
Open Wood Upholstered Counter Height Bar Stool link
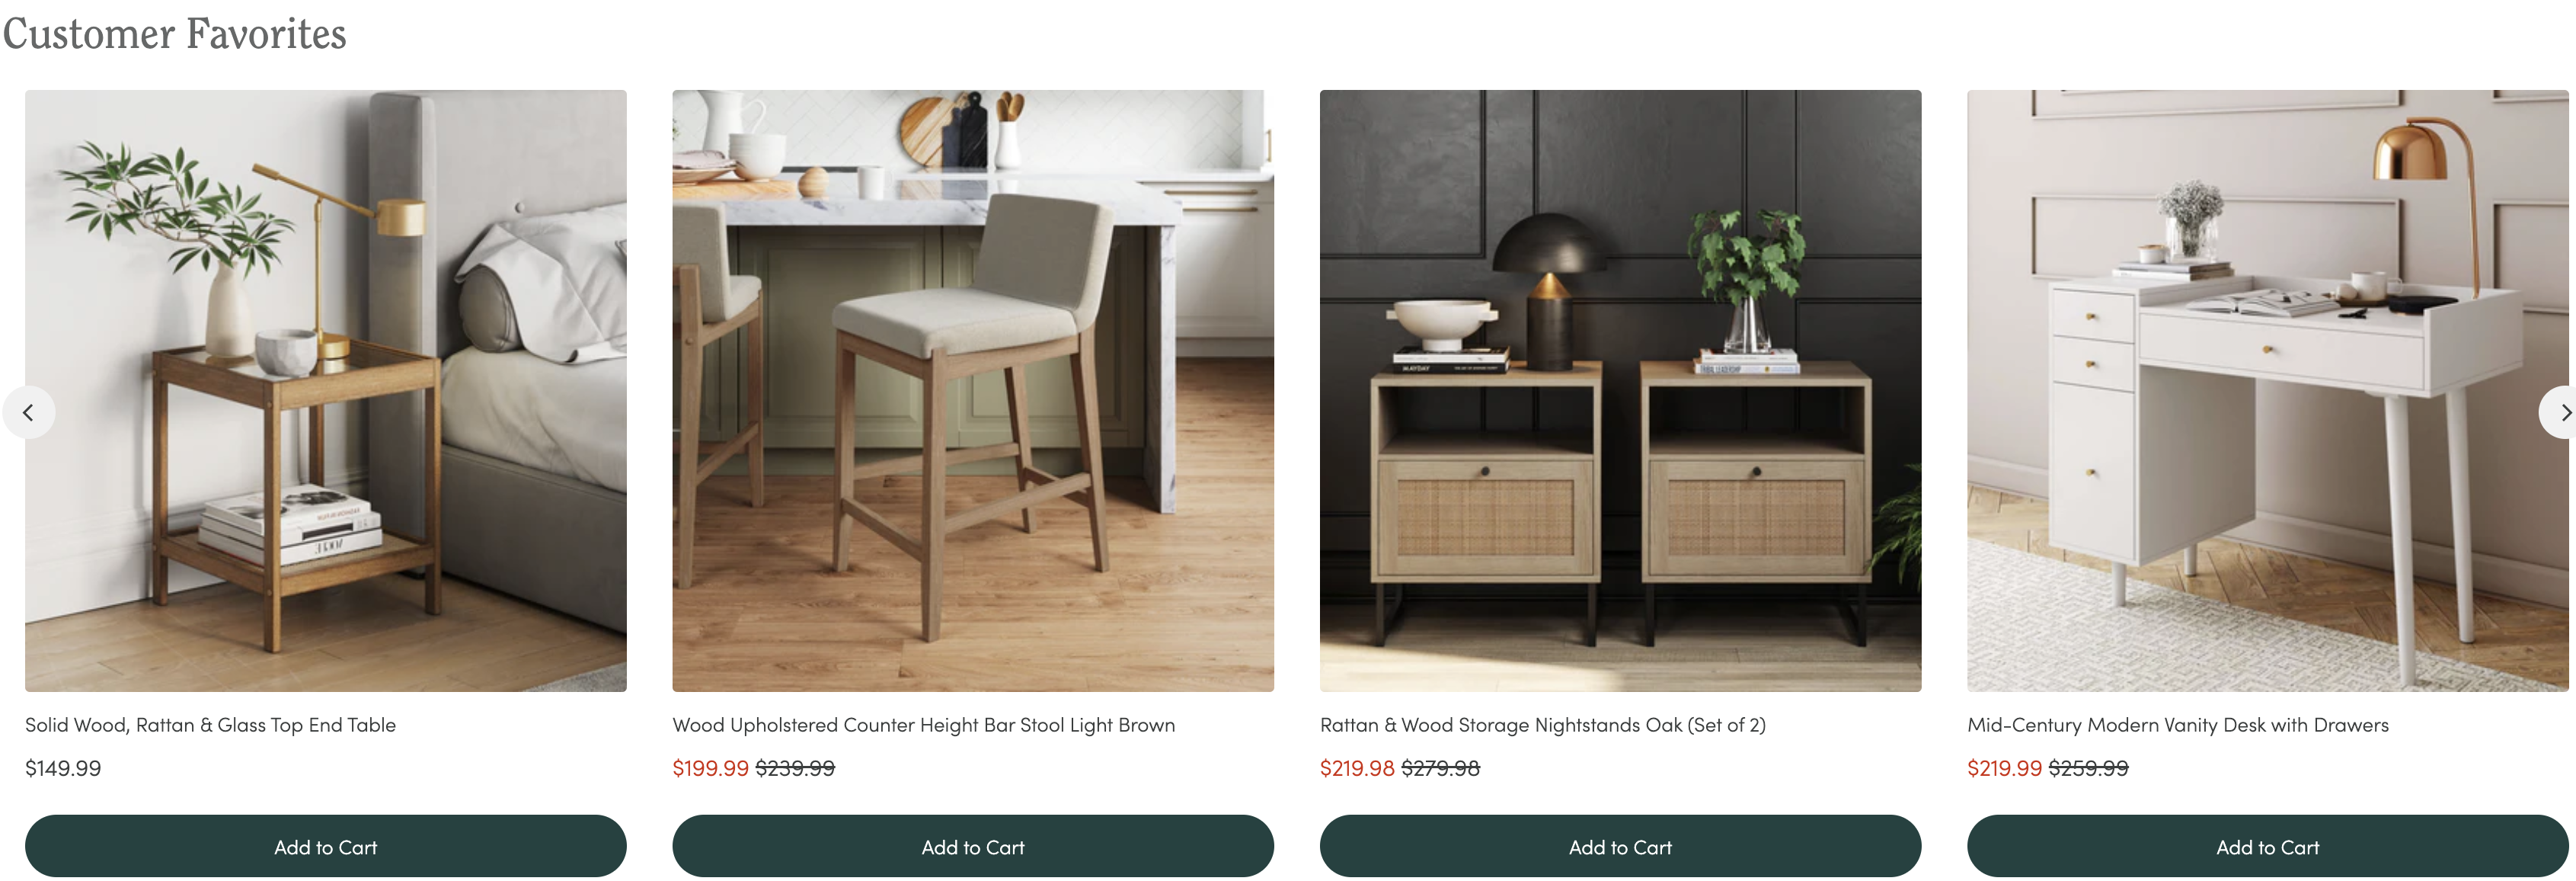coord(923,725)
